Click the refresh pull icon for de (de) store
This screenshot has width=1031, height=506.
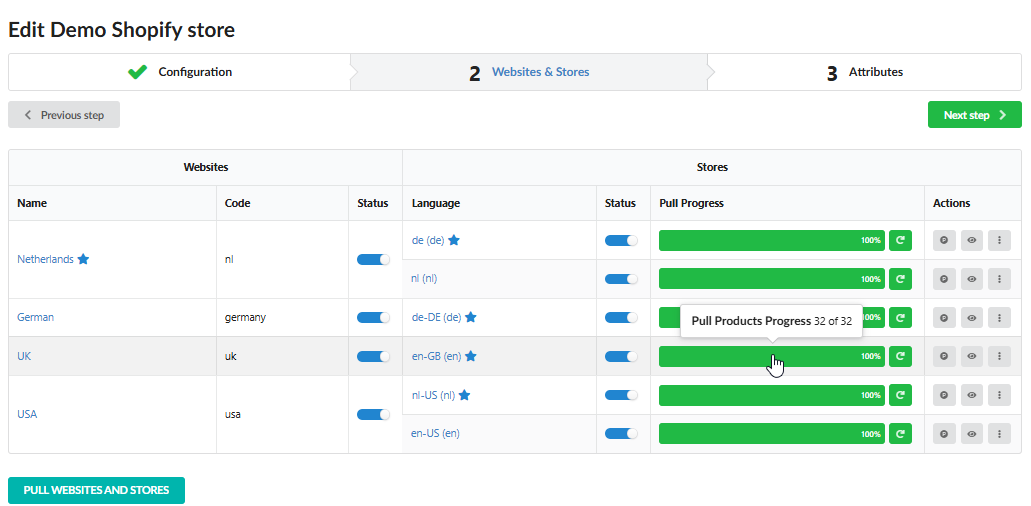(x=900, y=240)
